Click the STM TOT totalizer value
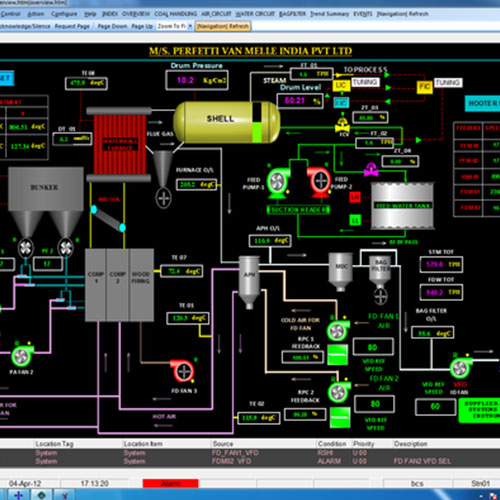500x500 pixels. 441,264
